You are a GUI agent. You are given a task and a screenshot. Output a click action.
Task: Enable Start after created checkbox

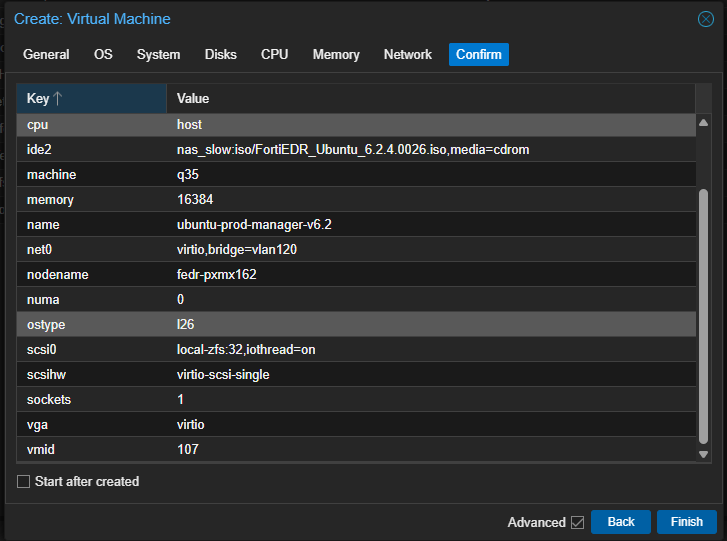point(24,482)
